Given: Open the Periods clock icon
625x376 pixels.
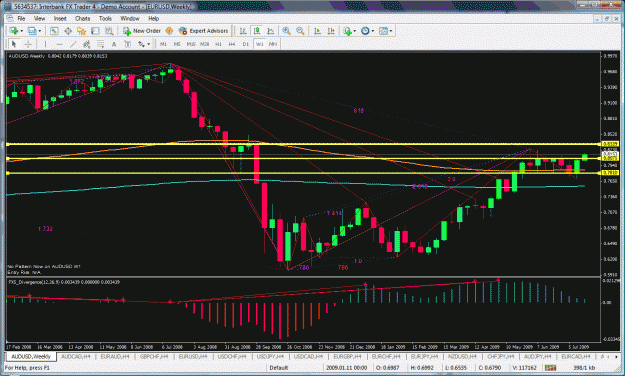Looking at the screenshot, I should pyautogui.click(x=365, y=31).
